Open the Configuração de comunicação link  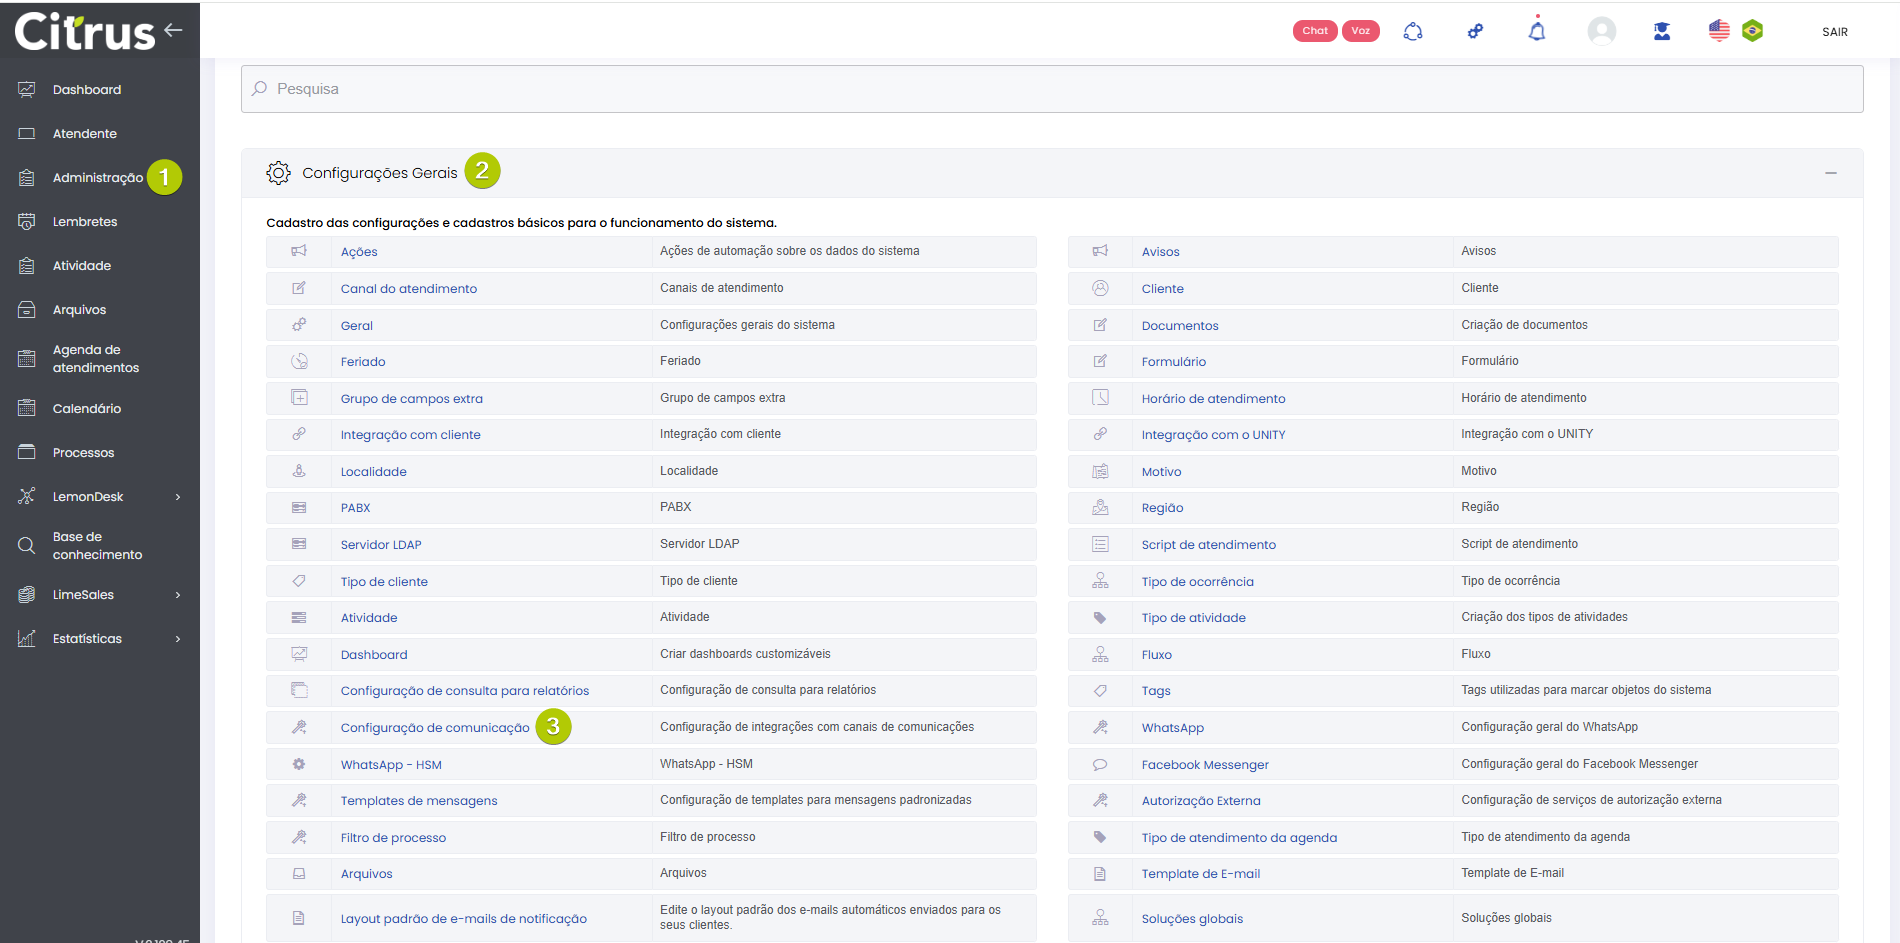pyautogui.click(x=435, y=728)
